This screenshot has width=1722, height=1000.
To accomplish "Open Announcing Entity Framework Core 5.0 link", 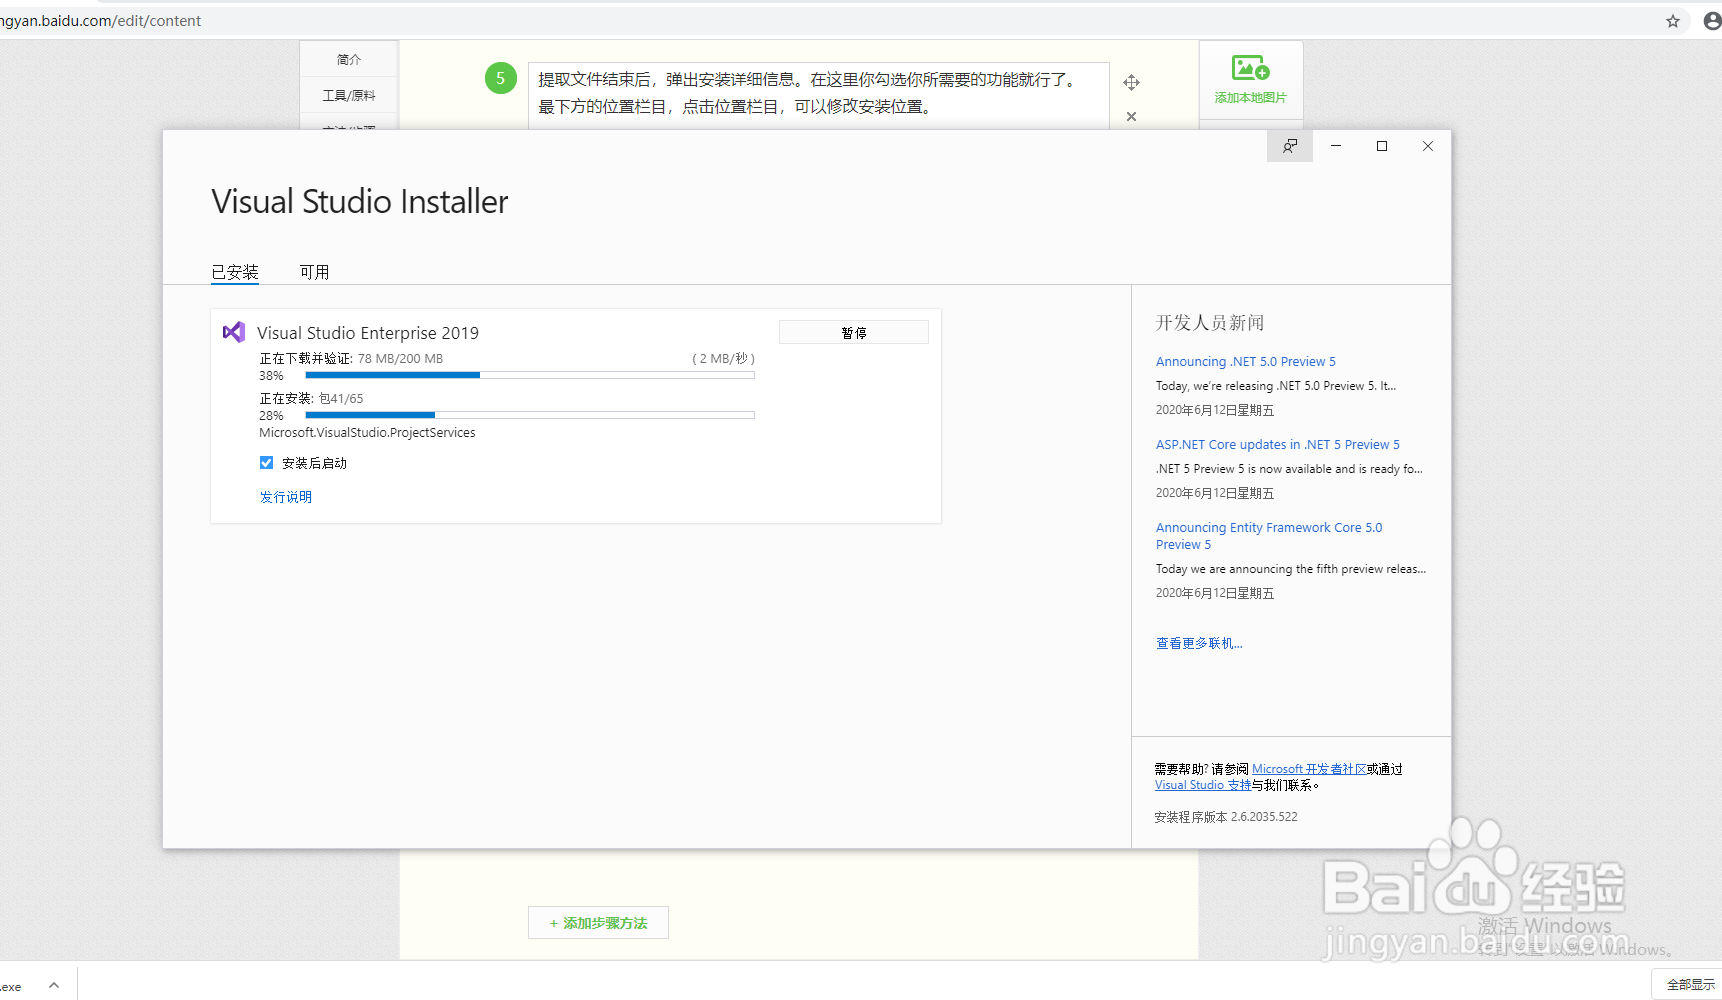I will click(x=1269, y=536).
